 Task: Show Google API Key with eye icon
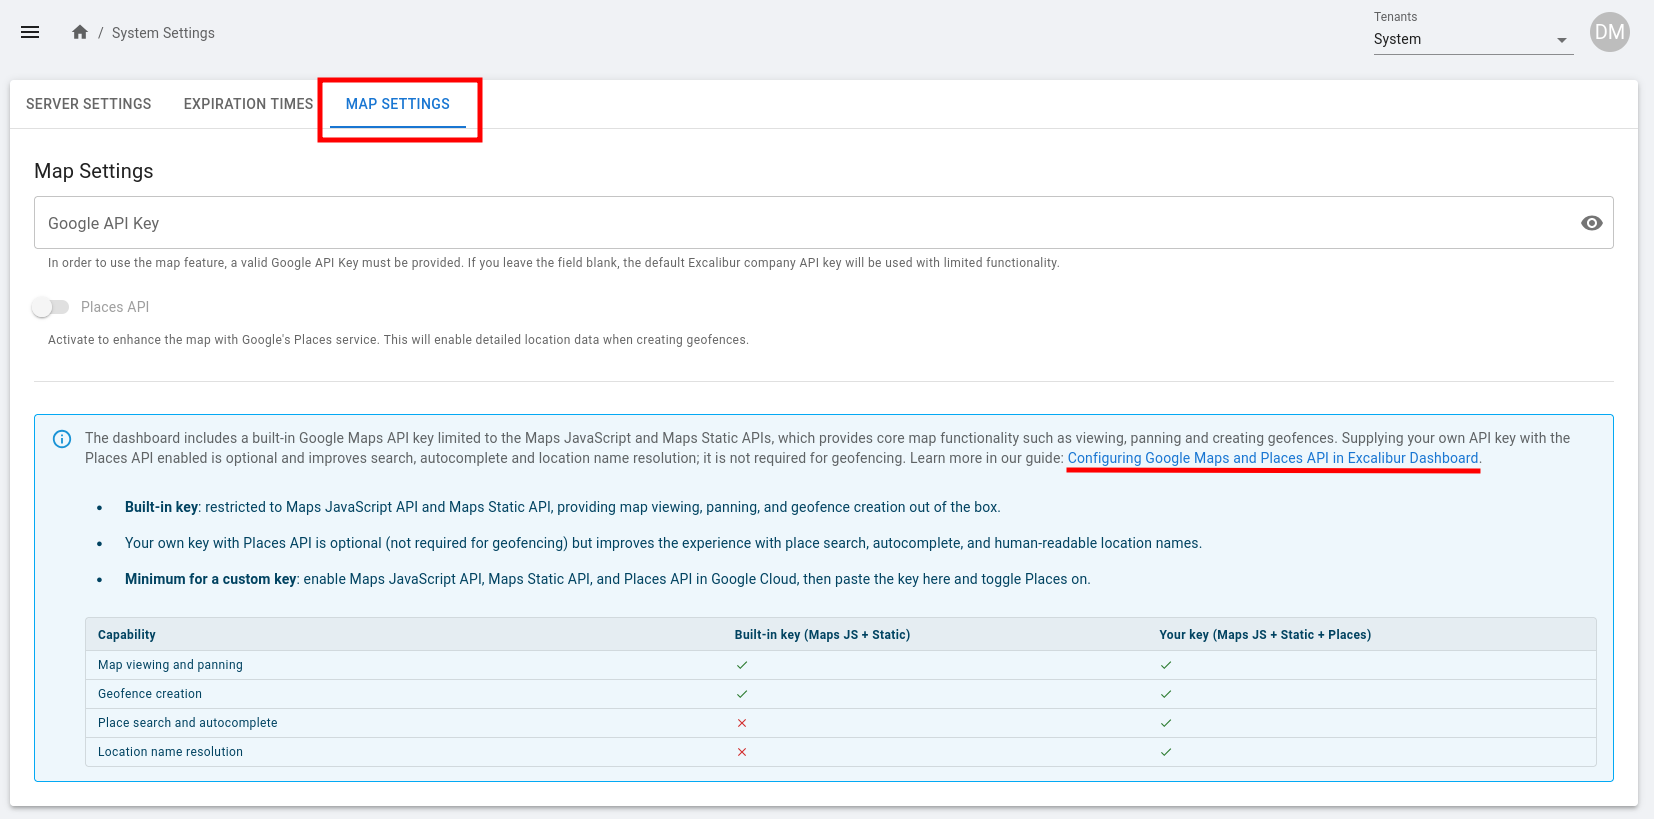point(1591,223)
